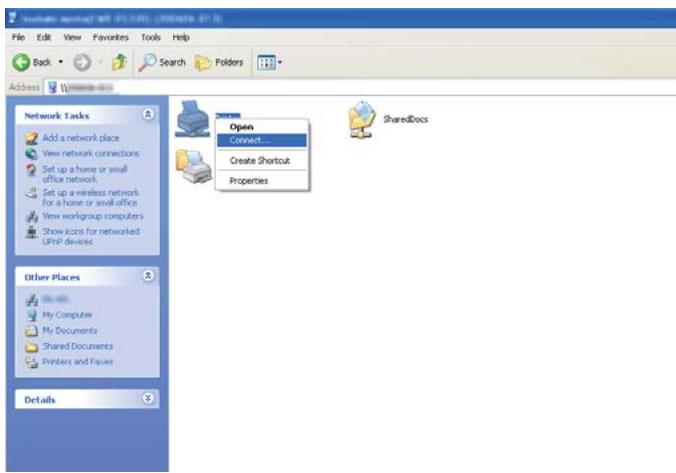Click View workgroup computers link
The width and height of the screenshot is (676, 473).
point(93,216)
